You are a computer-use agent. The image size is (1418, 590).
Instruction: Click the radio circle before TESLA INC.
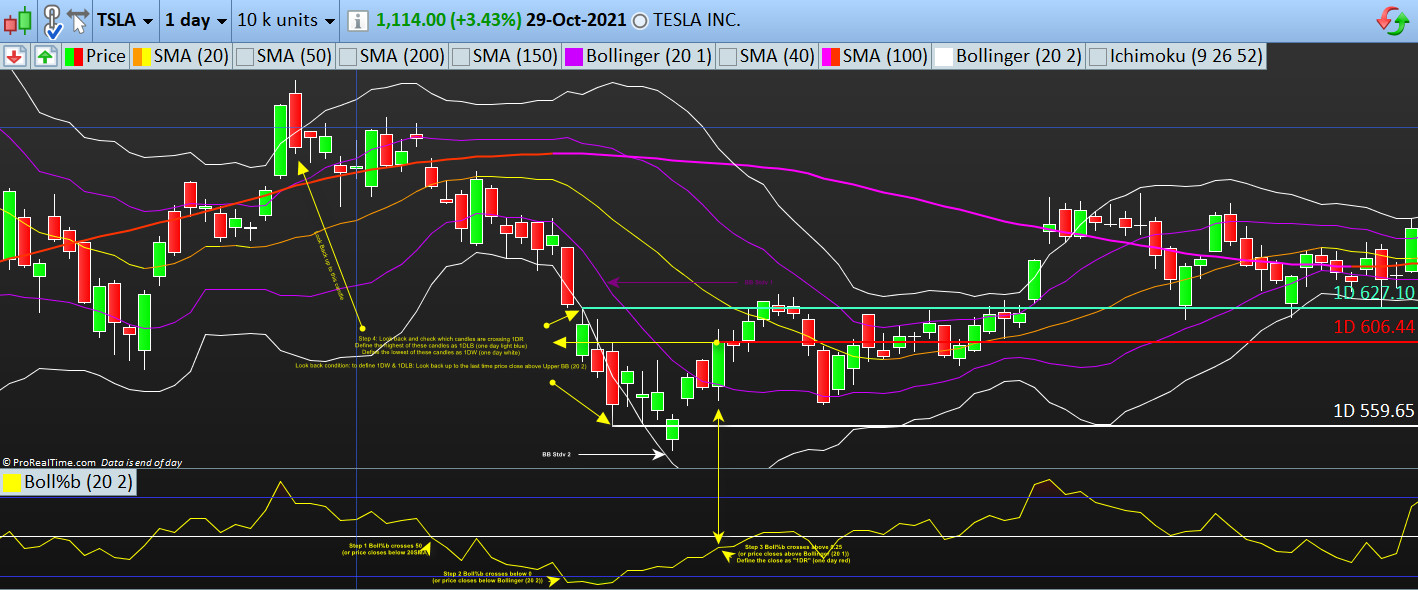640,20
